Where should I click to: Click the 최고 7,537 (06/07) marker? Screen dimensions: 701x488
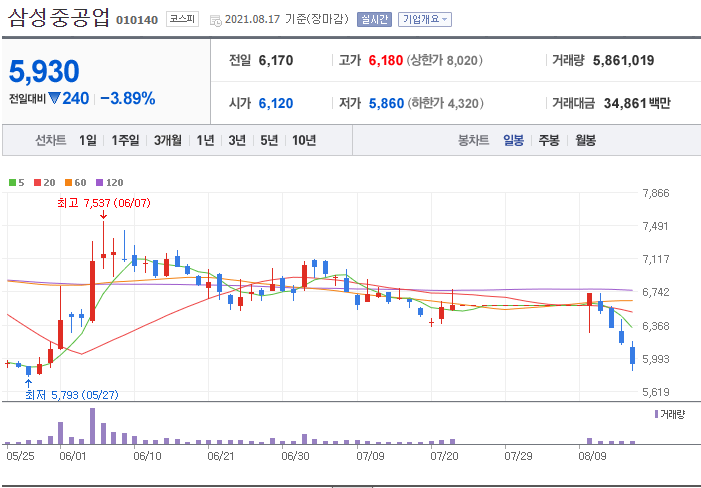[x=104, y=203]
